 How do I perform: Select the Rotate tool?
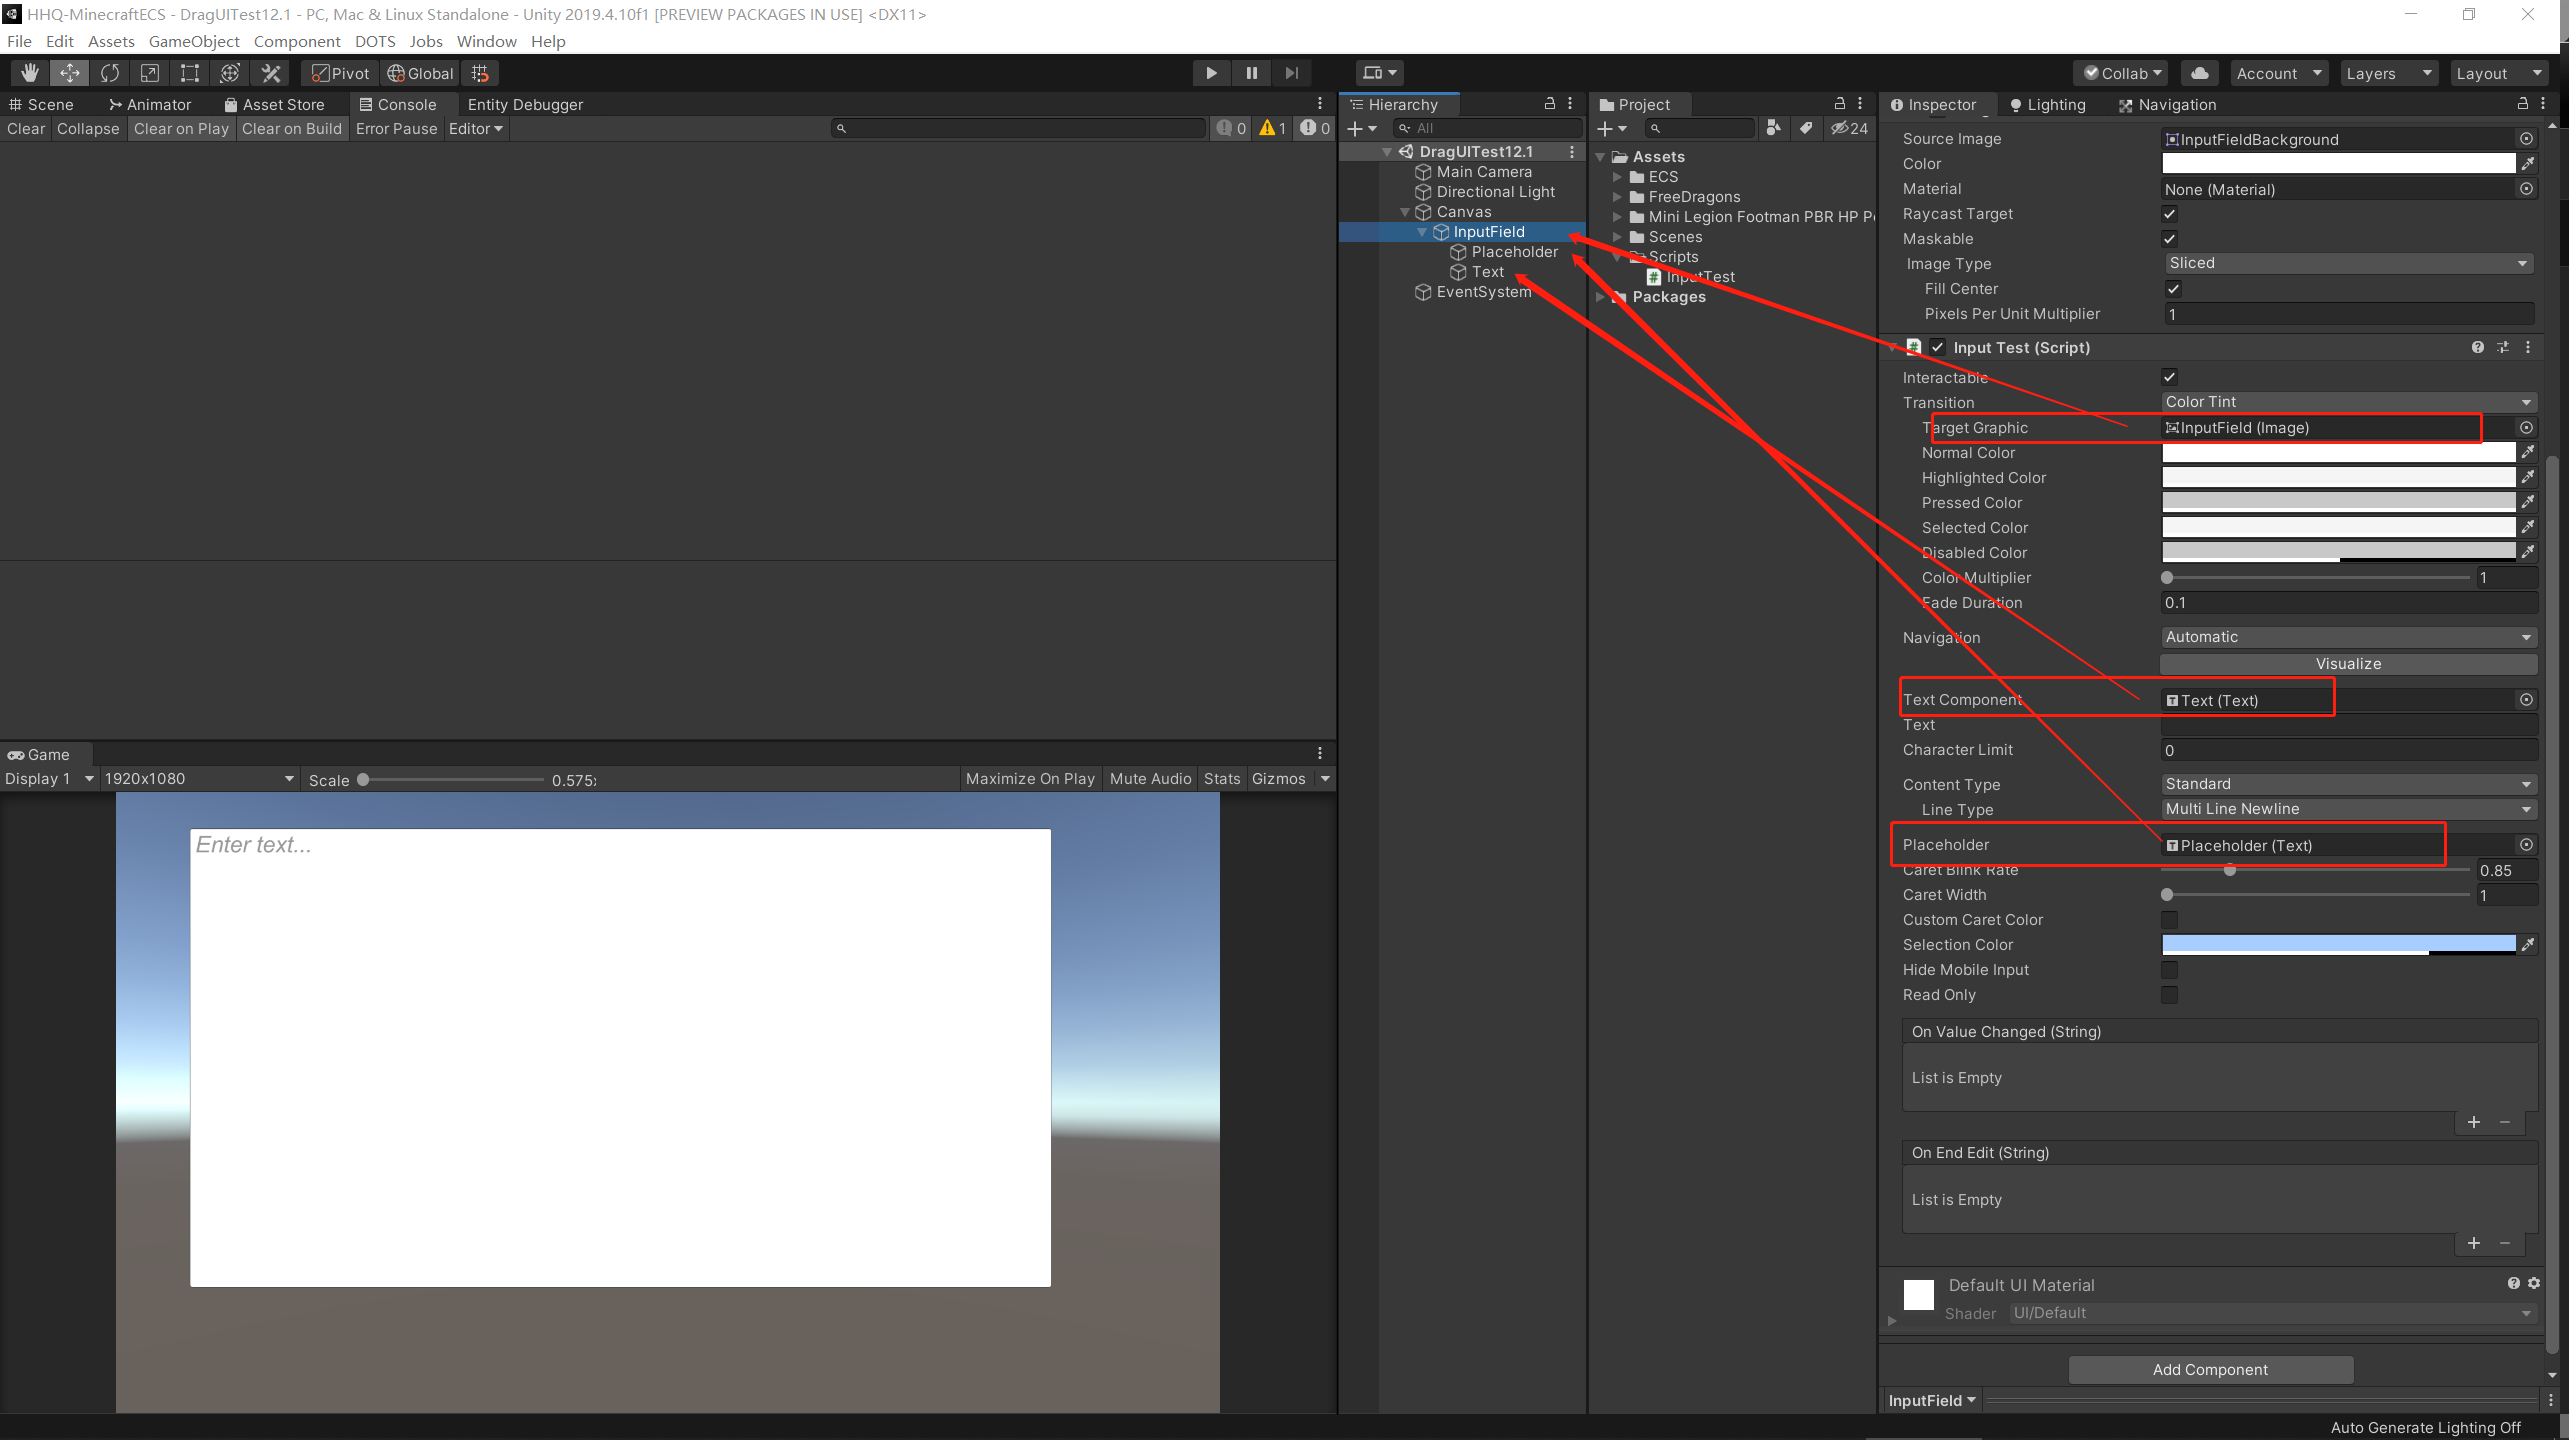pyautogui.click(x=110, y=73)
